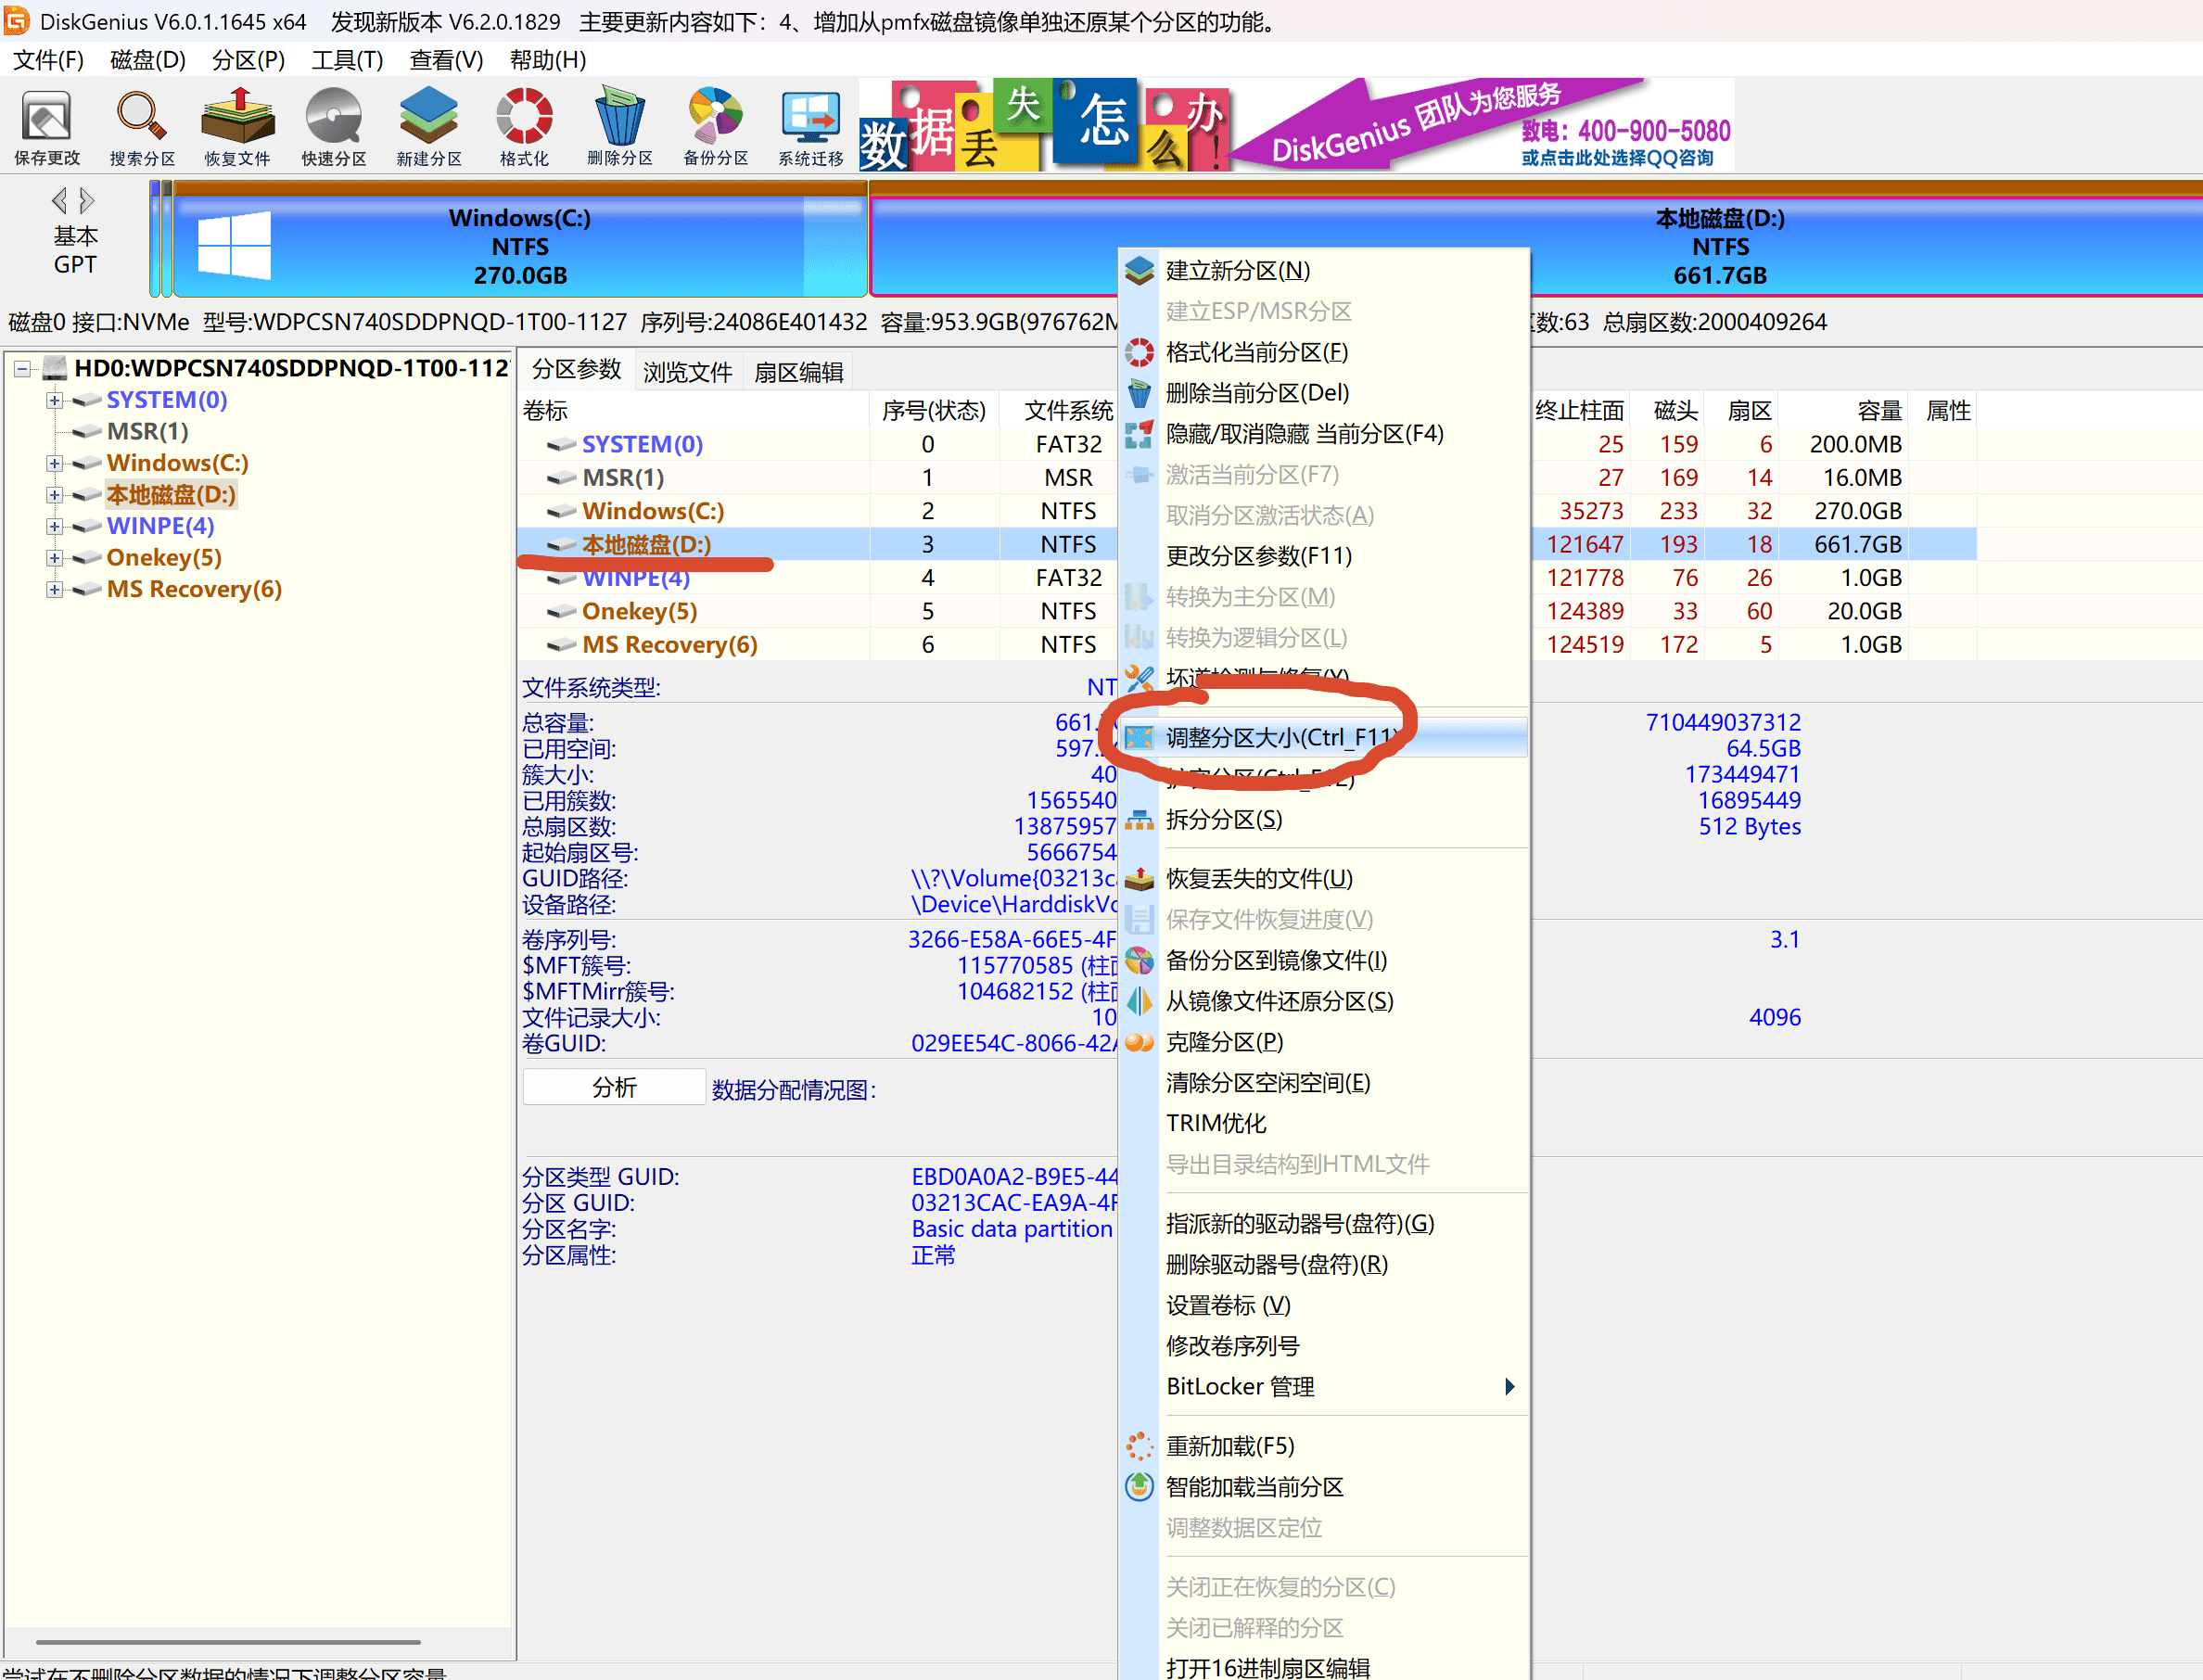Click the HD0 hard disk icon in tree

[55, 368]
